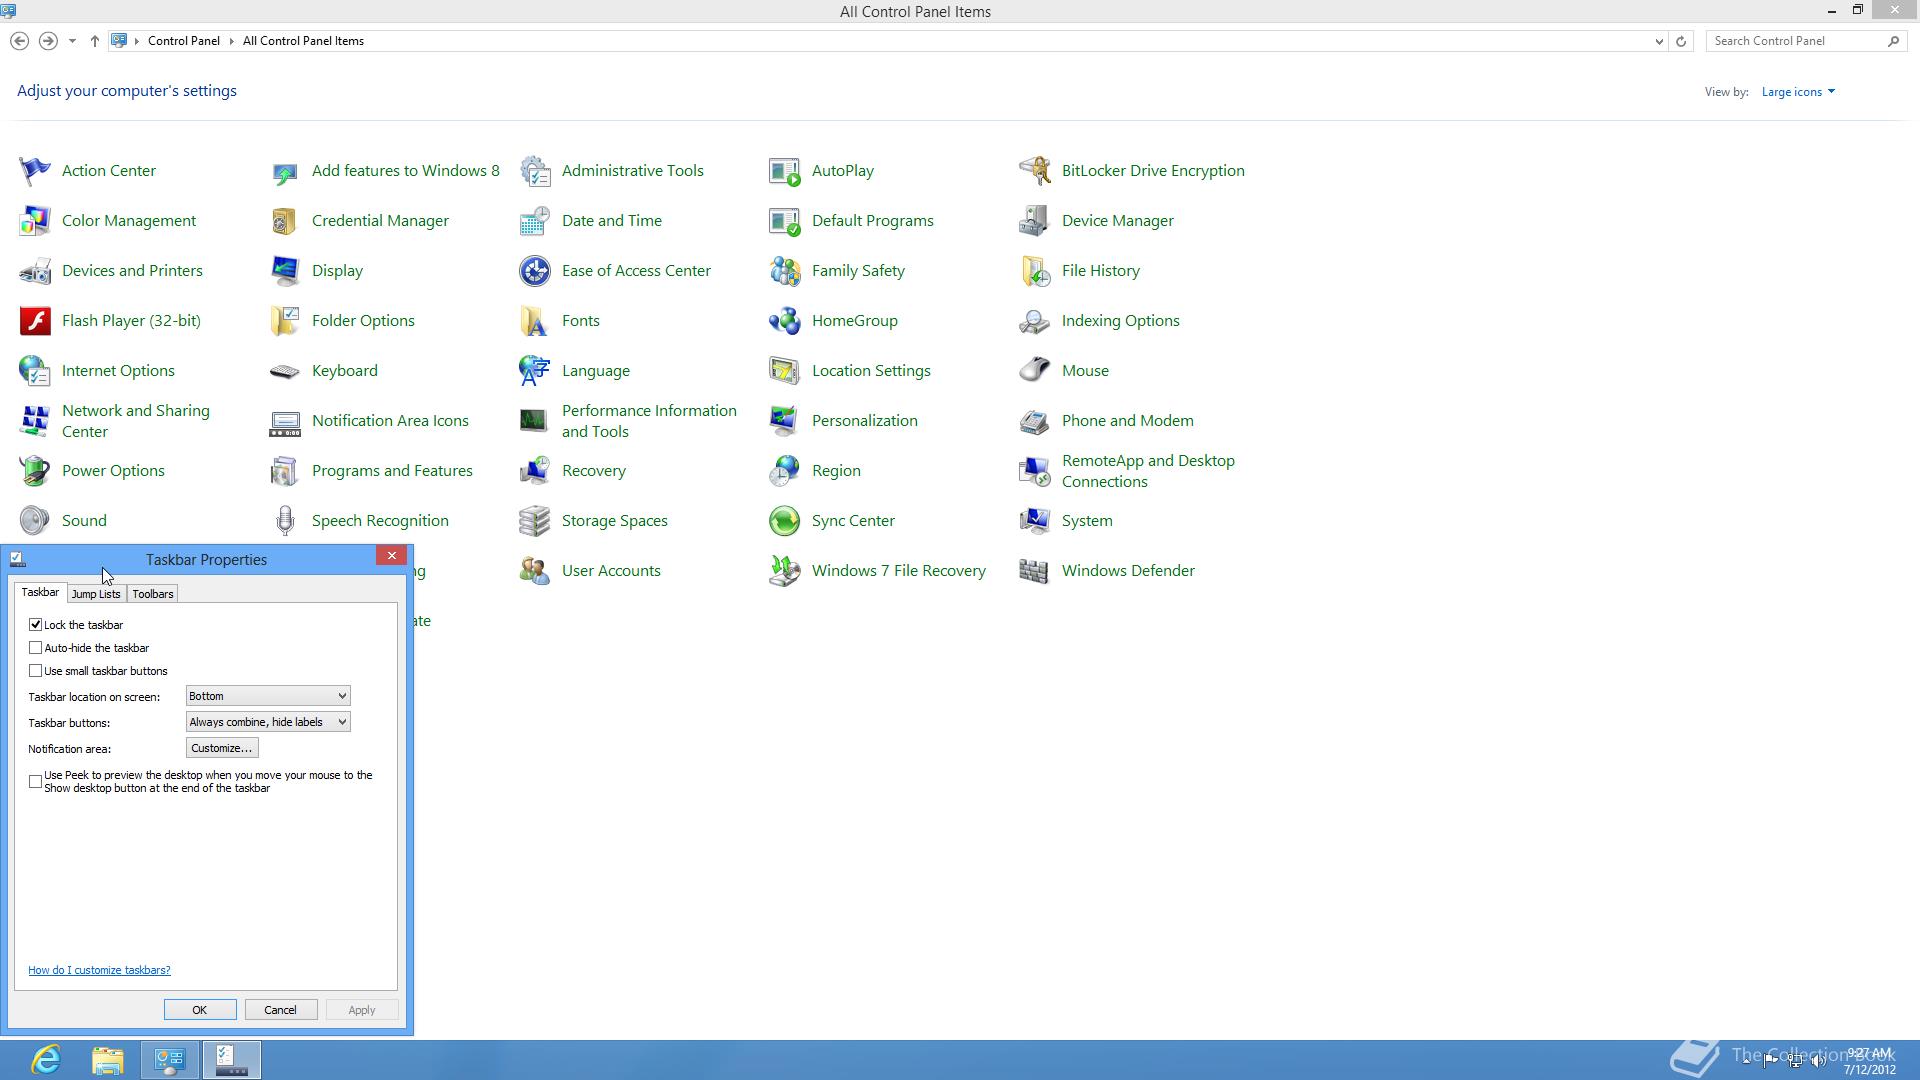Open the Family Safety icon
Viewport: 1920px width, 1080px height.
[x=785, y=271]
